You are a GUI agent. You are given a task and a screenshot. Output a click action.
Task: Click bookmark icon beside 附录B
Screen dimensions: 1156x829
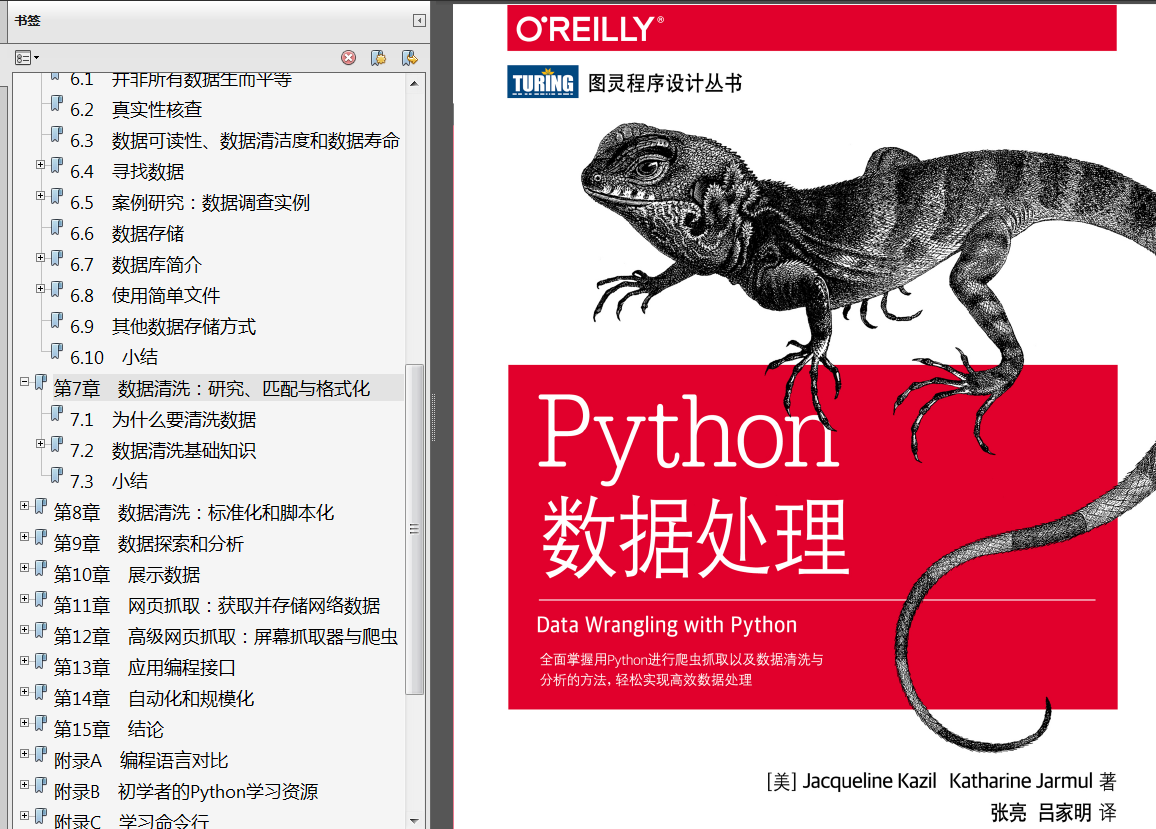click(41, 785)
